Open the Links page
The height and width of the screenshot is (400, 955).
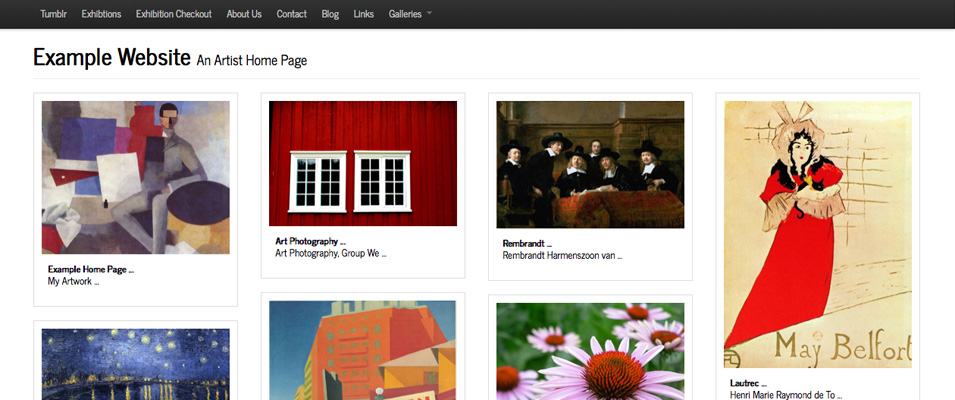(364, 14)
